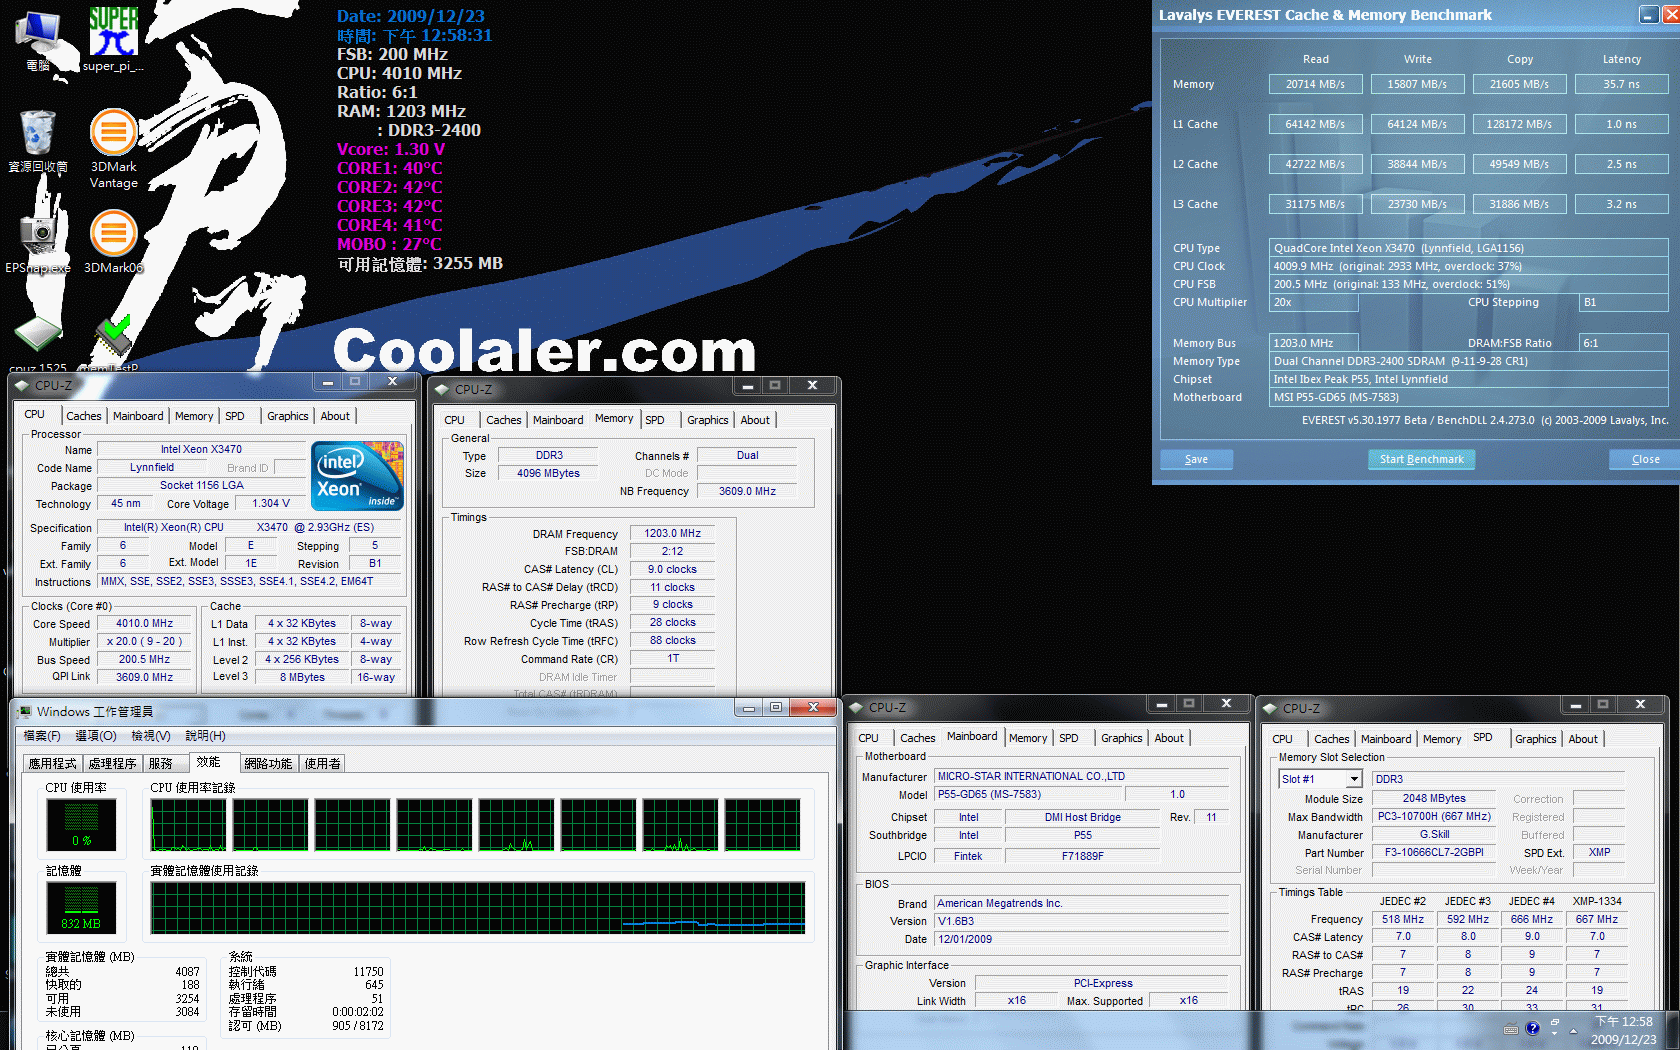Image resolution: width=1680 pixels, height=1050 pixels.
Task: Click the Start Benchmark button
Action: (1421, 460)
